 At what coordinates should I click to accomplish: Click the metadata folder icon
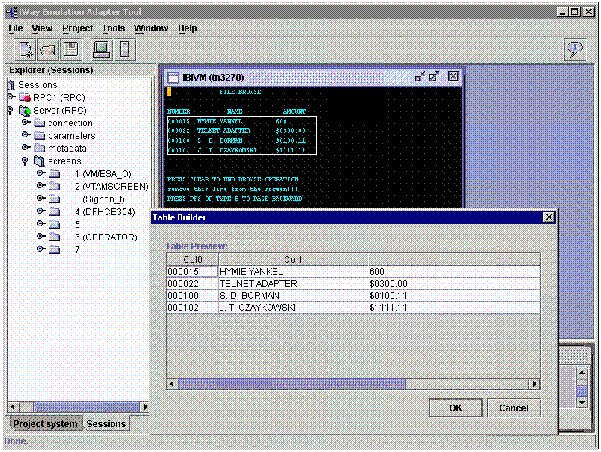click(x=39, y=148)
